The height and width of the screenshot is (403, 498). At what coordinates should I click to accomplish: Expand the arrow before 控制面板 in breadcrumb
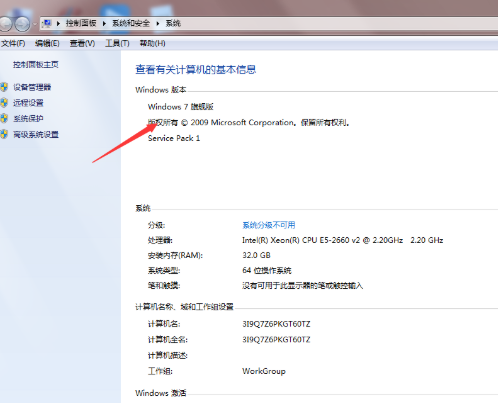click(x=58, y=23)
